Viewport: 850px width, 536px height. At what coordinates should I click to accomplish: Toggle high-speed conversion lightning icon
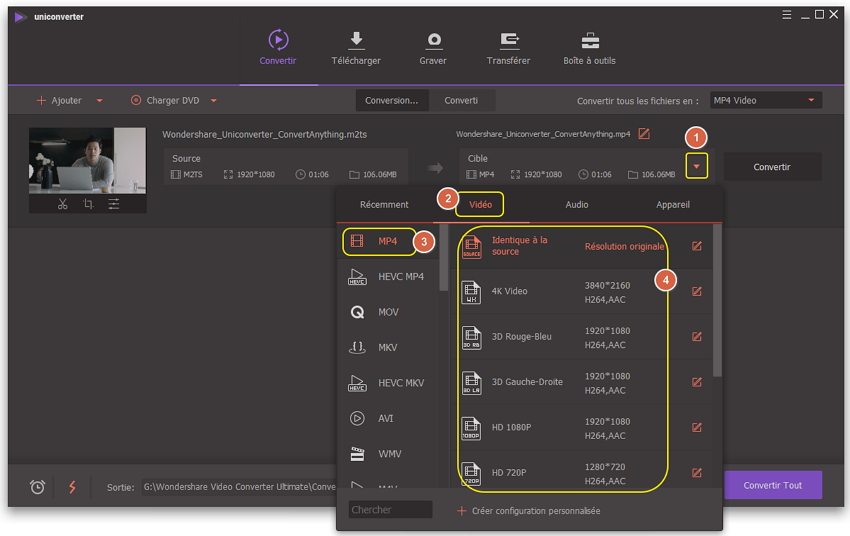[x=72, y=487]
